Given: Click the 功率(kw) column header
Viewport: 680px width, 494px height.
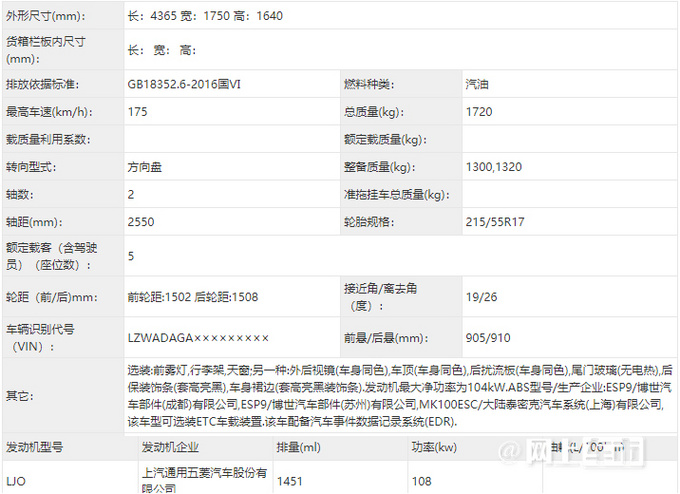Looking at the screenshot, I should click(434, 447).
